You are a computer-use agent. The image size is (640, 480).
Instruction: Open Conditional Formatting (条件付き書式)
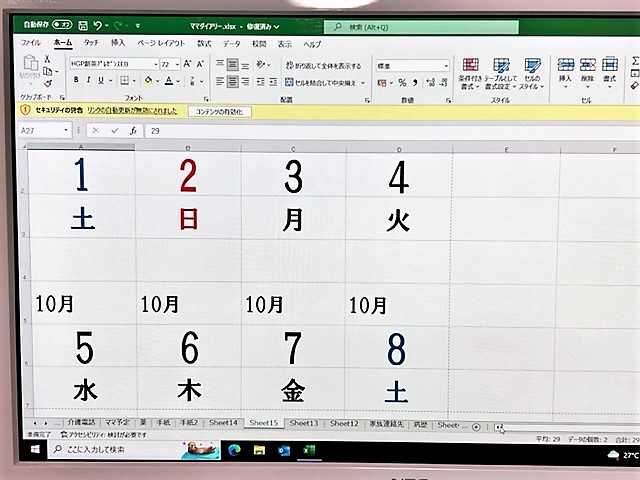click(x=470, y=73)
